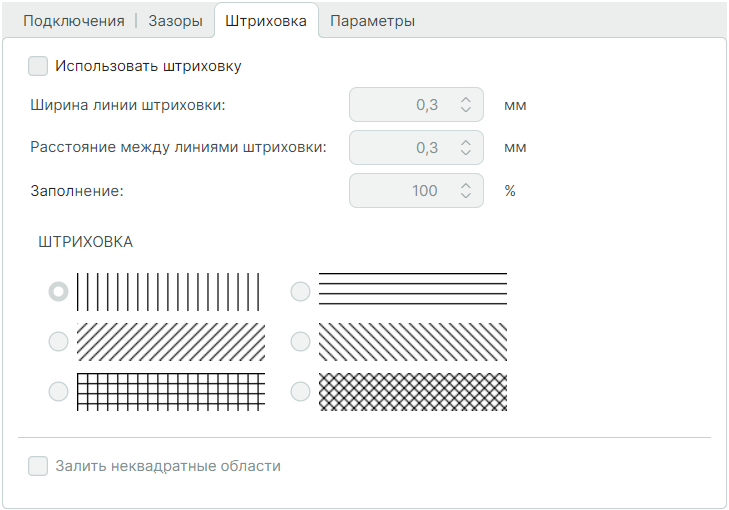Choose the forward diagonal hatch pattern image
The width and height of the screenshot is (729, 510).
click(x=170, y=341)
